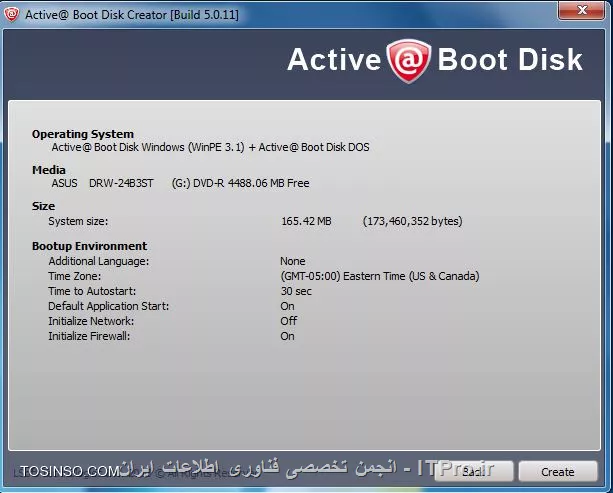The image size is (613, 493).
Task: Click the Initialize Network label
Action: (x=91, y=321)
